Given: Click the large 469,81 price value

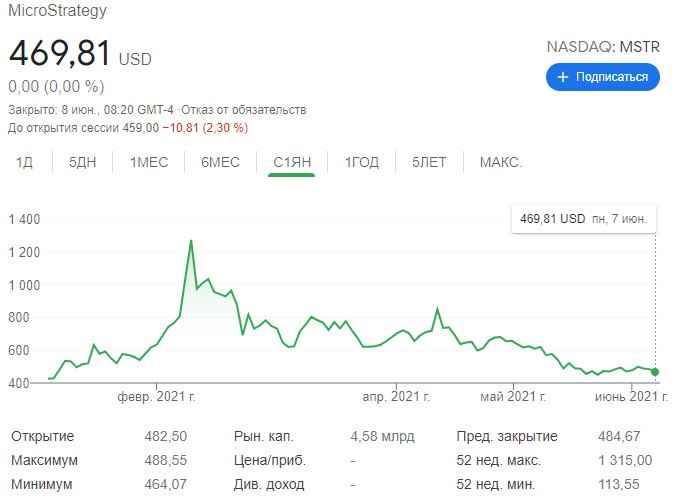Looking at the screenshot, I should point(60,53).
